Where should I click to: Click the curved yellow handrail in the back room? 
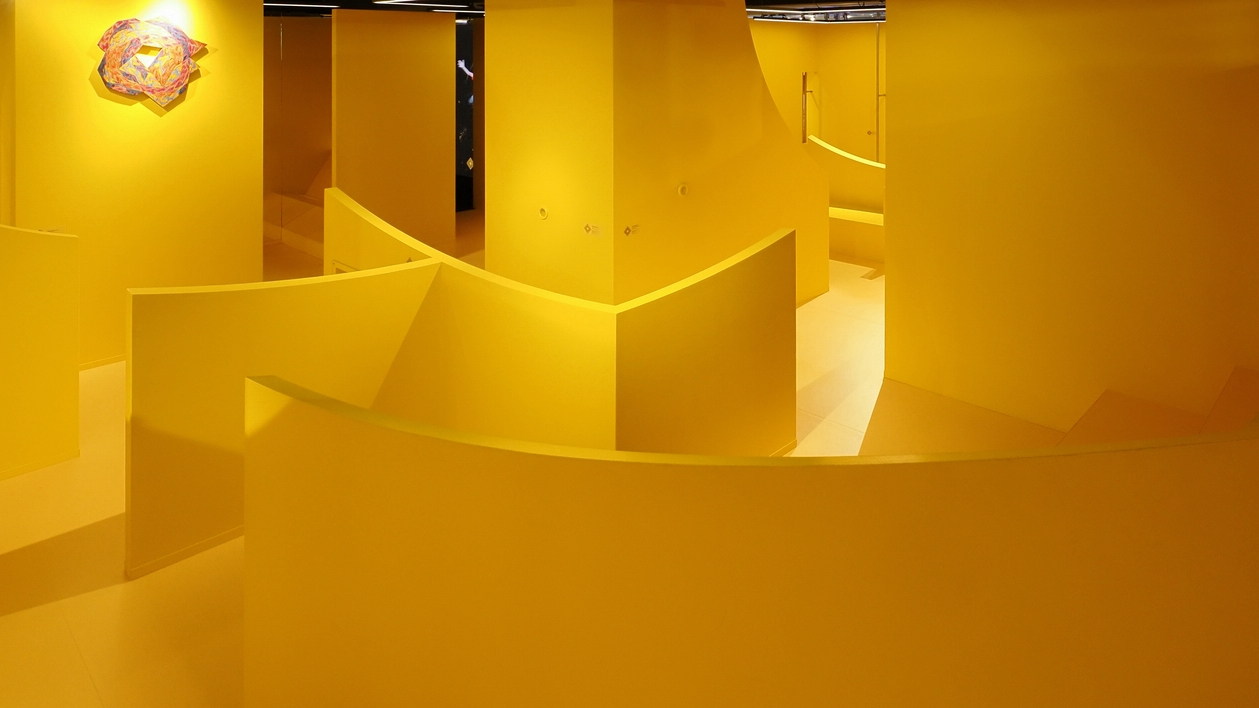(846, 153)
